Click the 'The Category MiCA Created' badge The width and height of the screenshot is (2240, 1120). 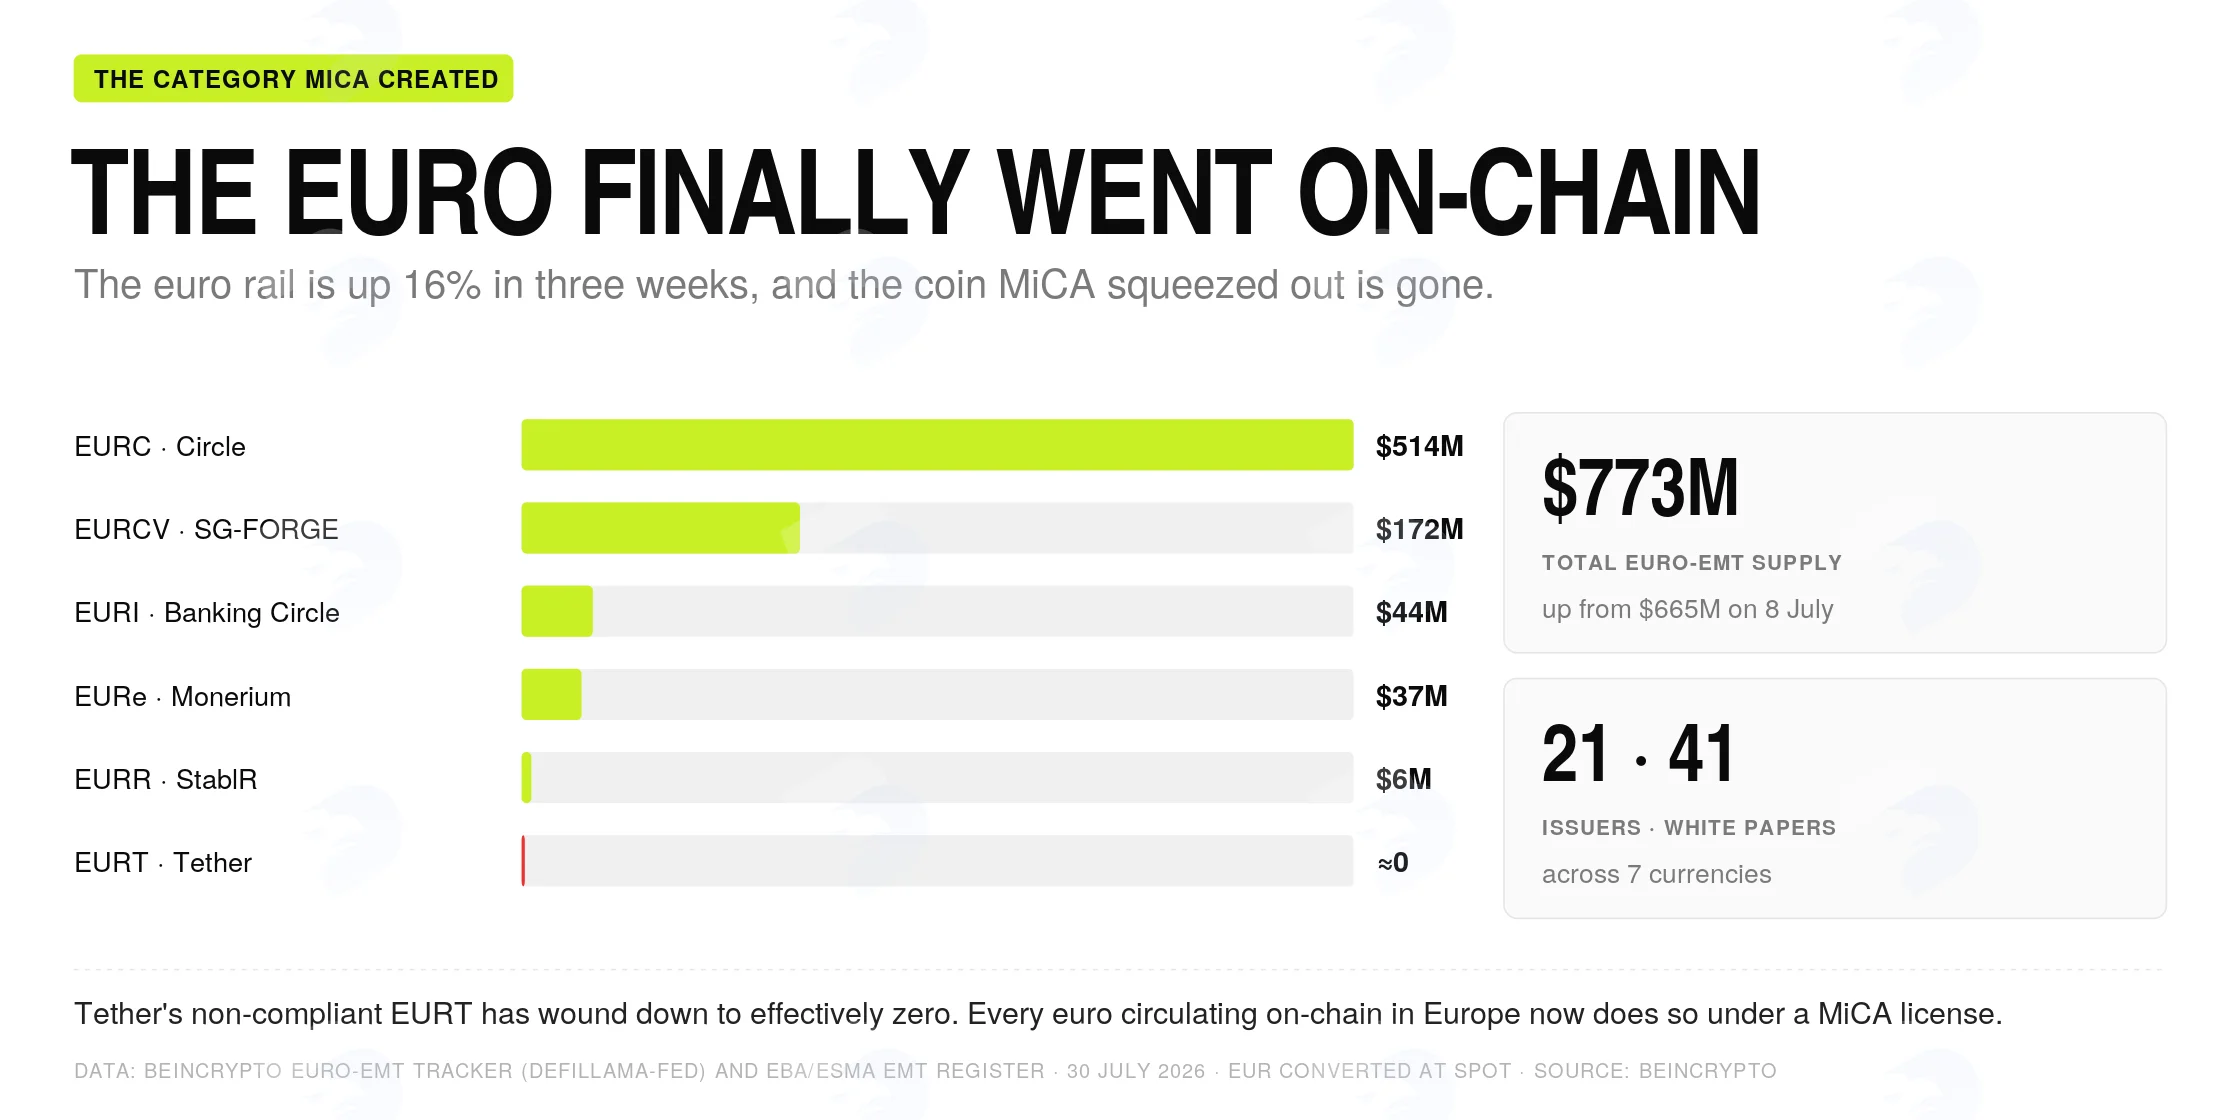click(x=293, y=79)
